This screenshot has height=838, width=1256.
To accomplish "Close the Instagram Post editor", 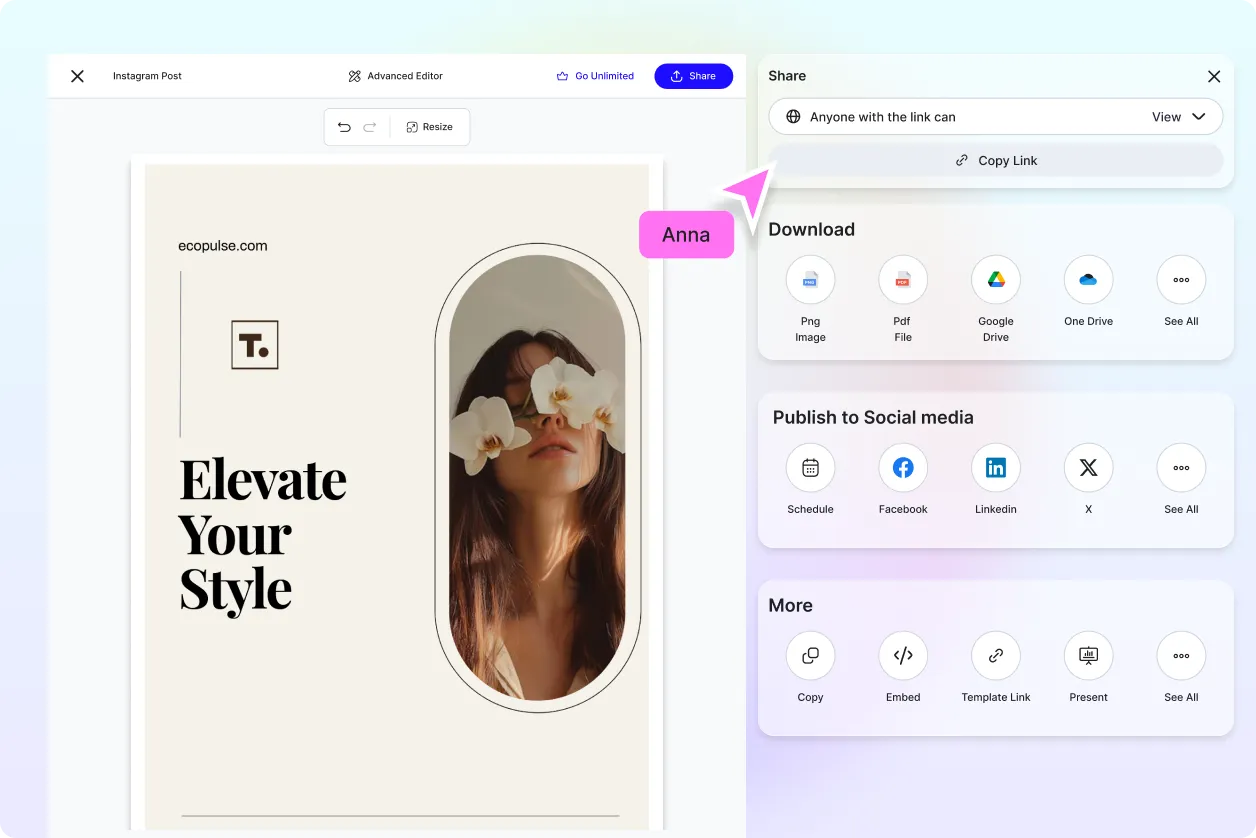I will tap(77, 76).
